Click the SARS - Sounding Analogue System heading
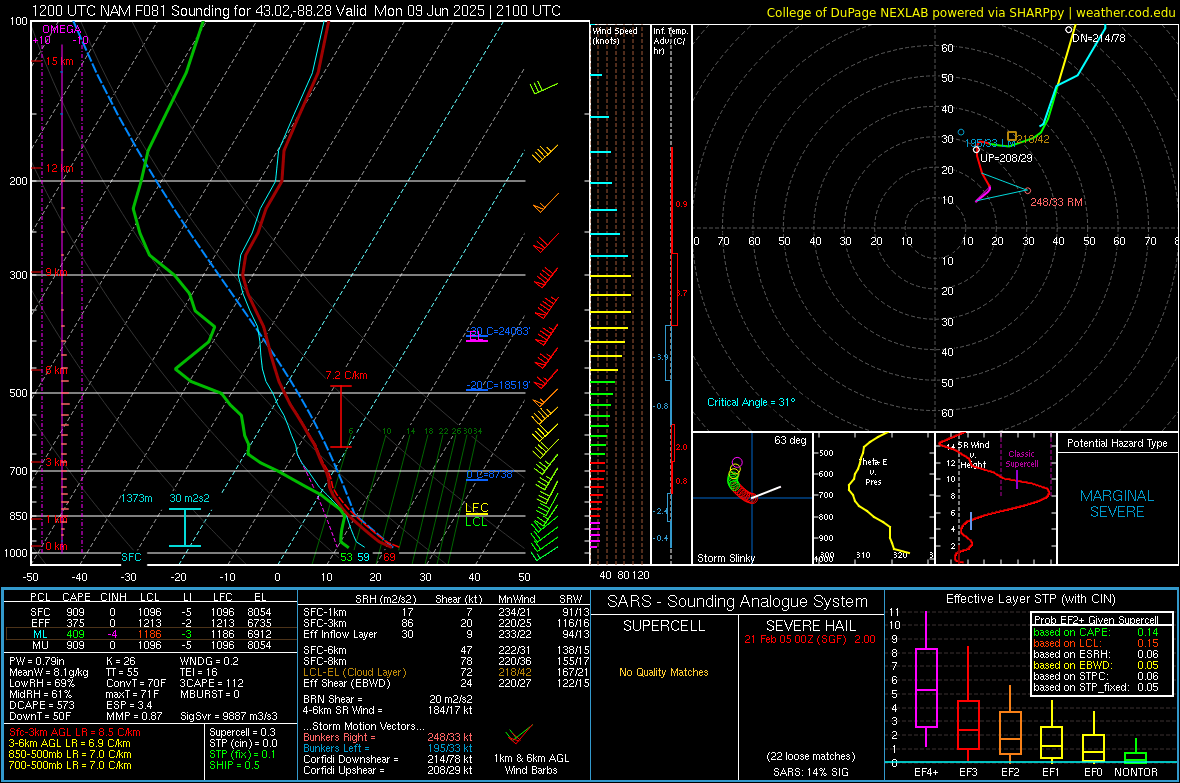Image resolution: width=1180 pixels, height=783 pixels. coord(738,602)
